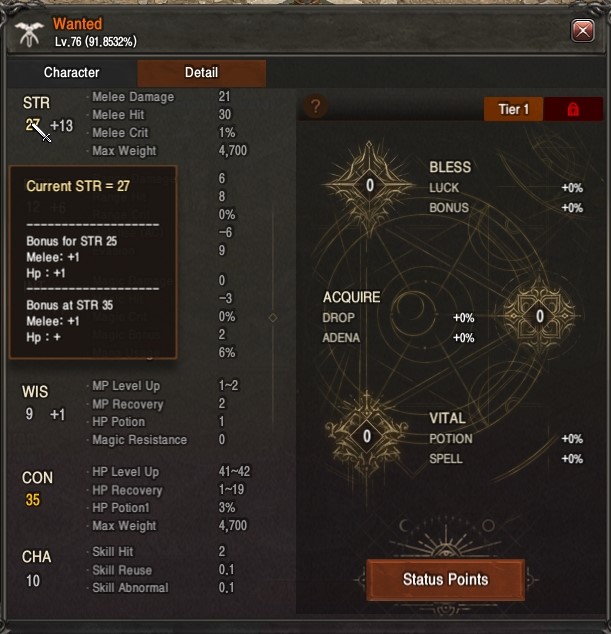Screen dimensions: 611x634
Task: Select the VITAL emblem showing 0
Action: click(366, 436)
